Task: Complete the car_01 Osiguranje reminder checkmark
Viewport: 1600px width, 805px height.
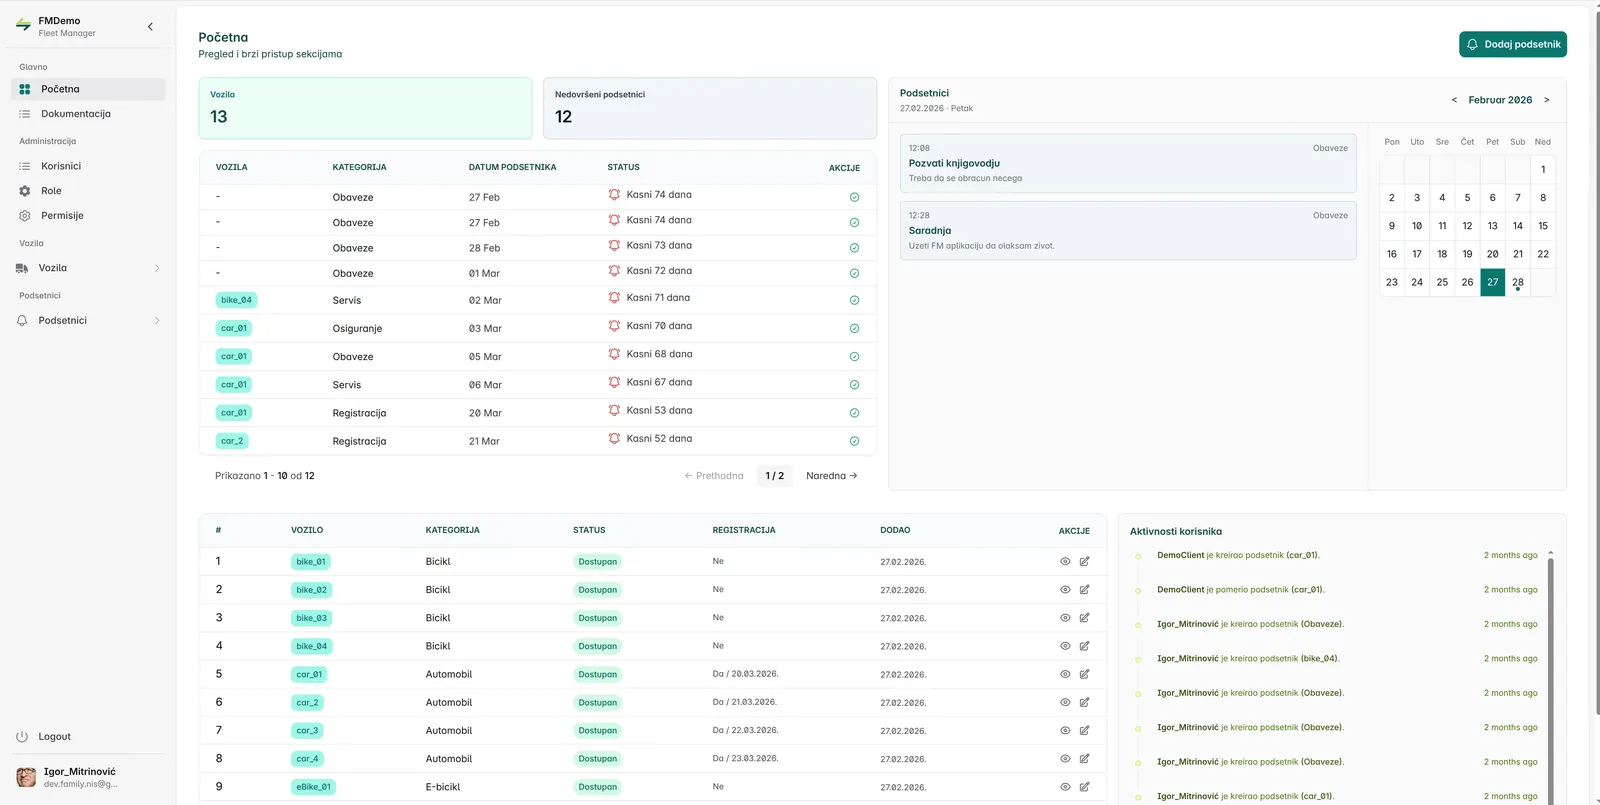Action: 854,328
